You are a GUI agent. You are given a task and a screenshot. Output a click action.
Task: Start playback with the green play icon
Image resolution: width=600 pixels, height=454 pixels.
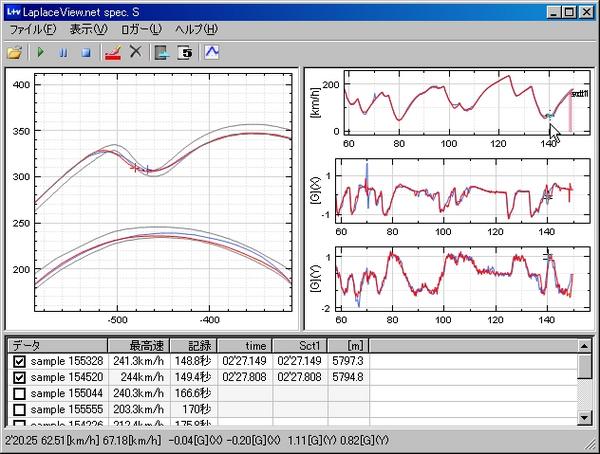(x=41, y=52)
